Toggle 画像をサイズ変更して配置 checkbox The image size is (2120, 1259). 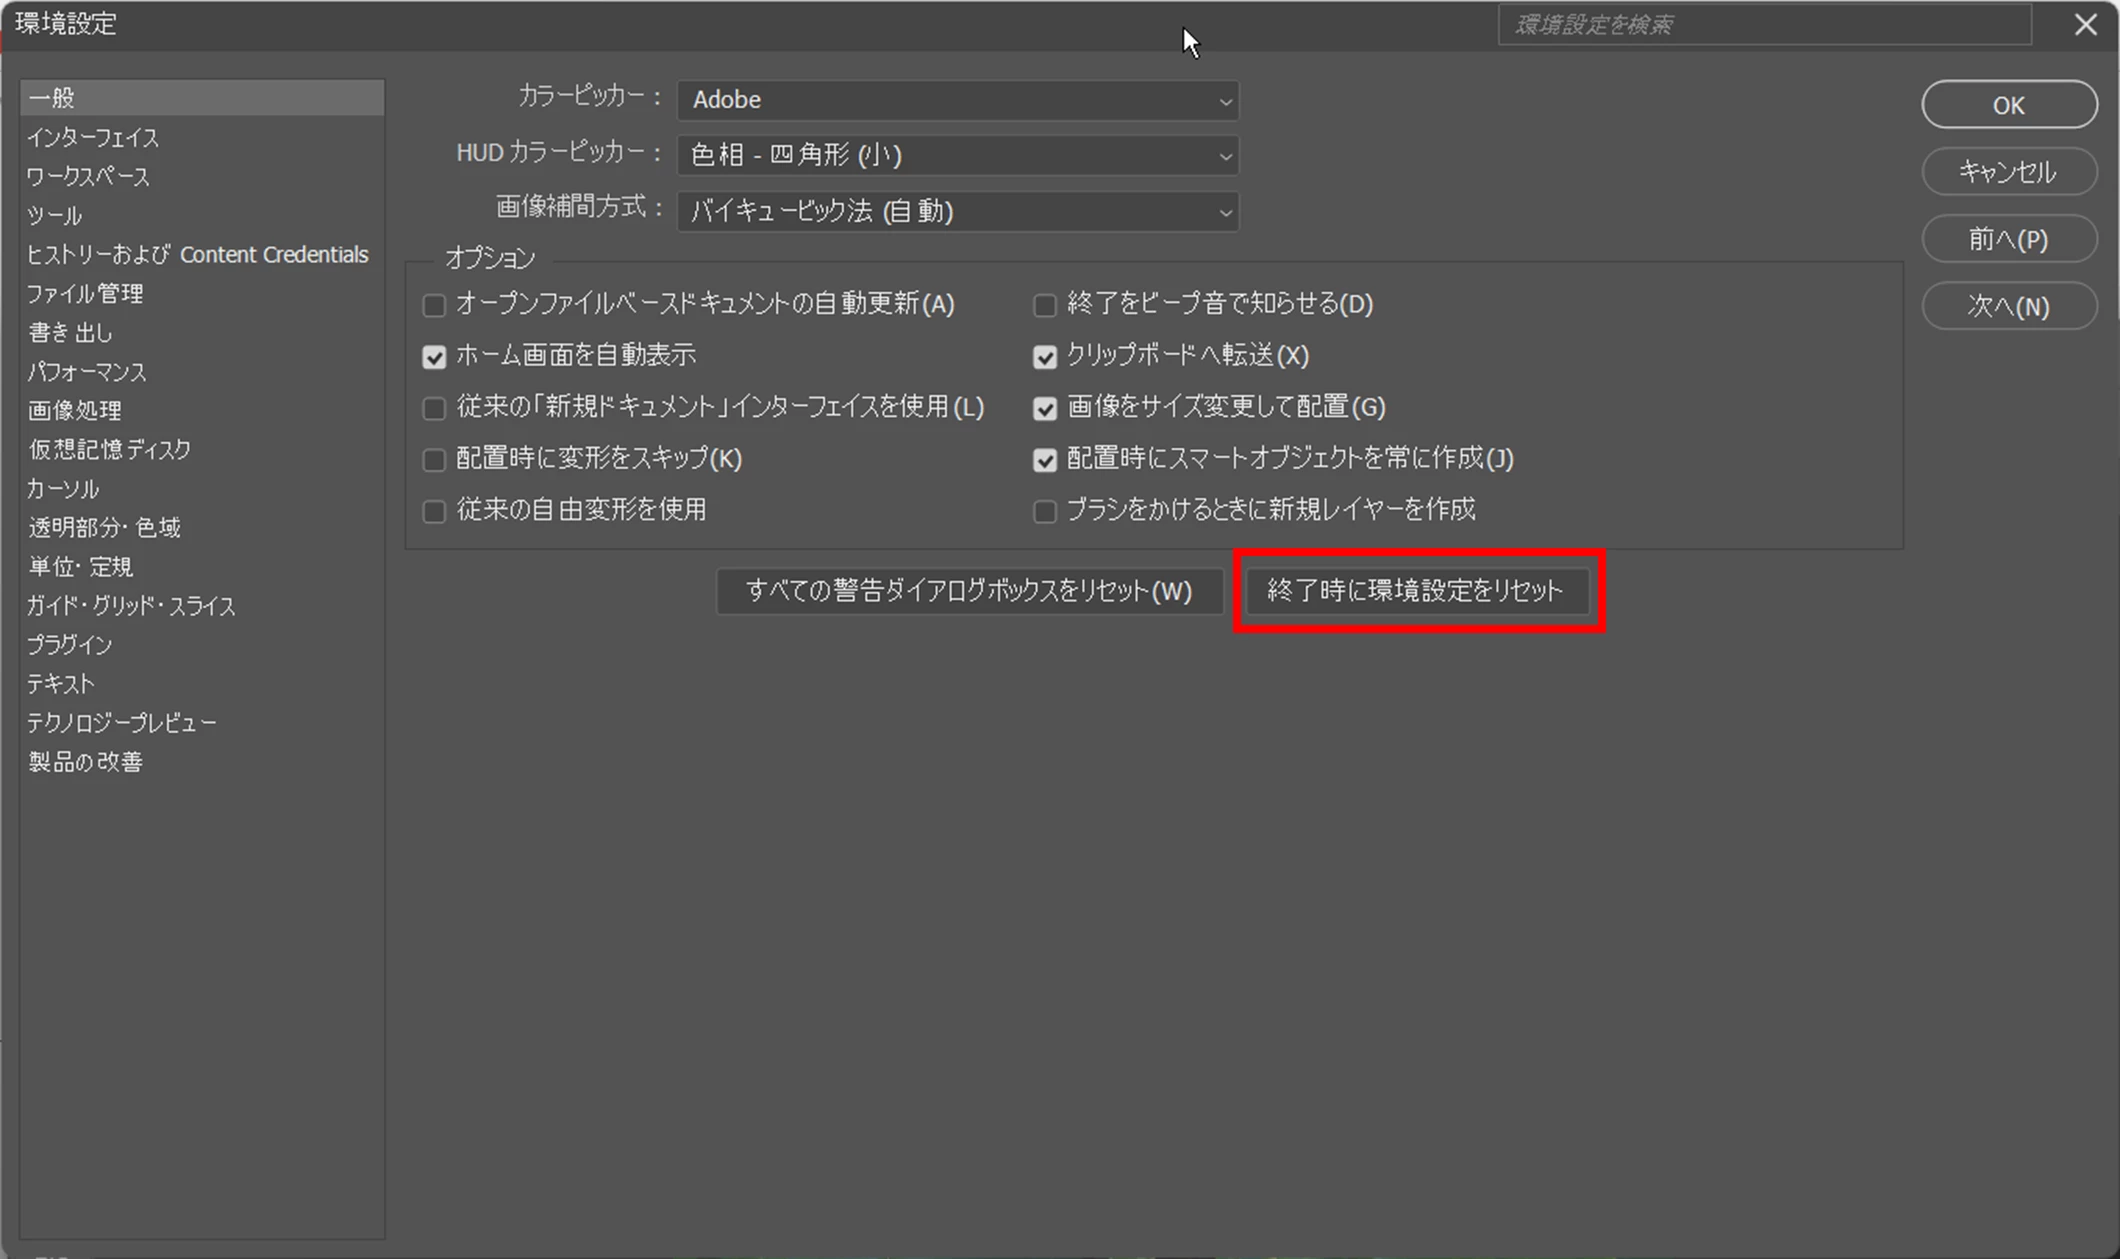click(x=1044, y=408)
